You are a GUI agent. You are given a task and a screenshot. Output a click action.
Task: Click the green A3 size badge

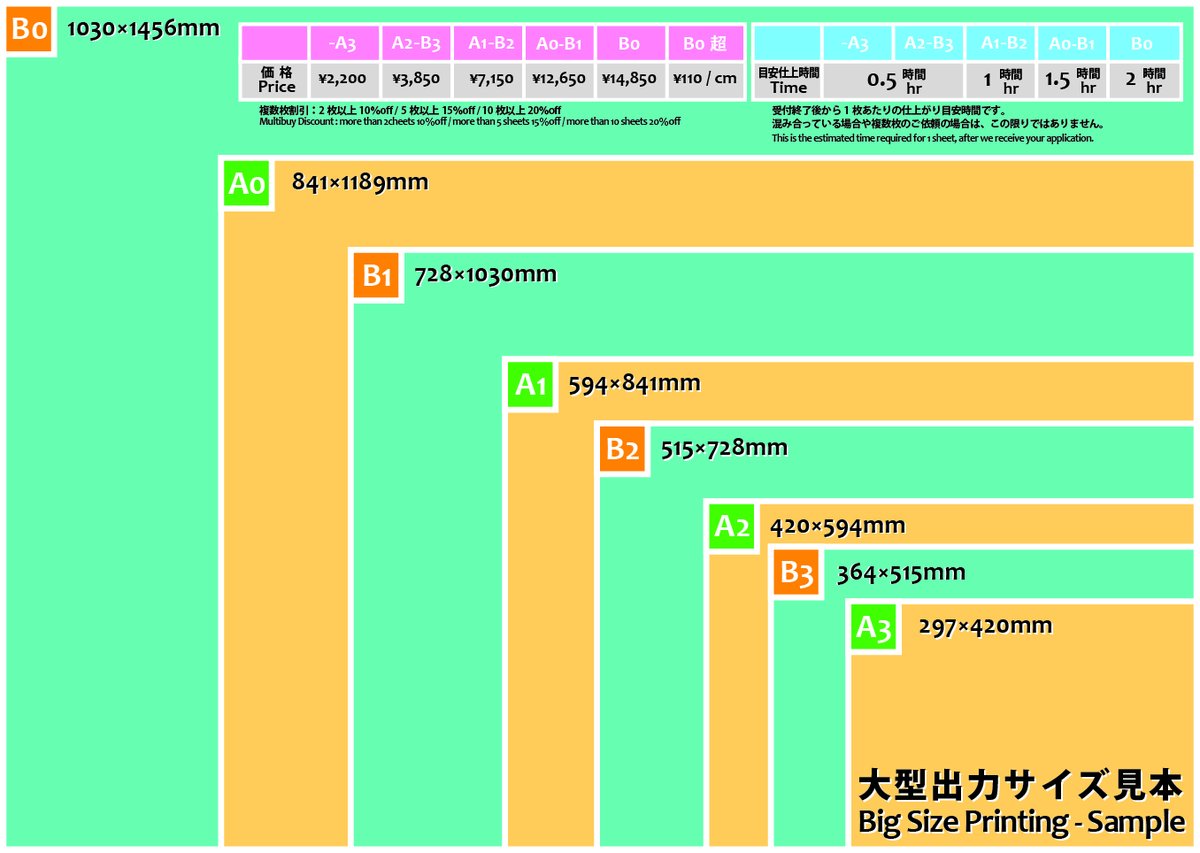tap(873, 629)
